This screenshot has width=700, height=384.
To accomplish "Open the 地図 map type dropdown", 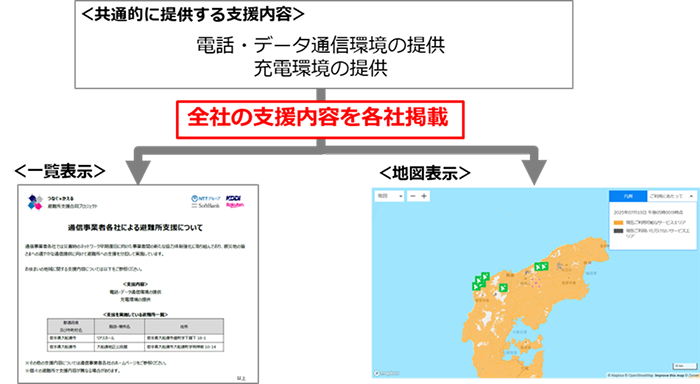I will coord(389,196).
